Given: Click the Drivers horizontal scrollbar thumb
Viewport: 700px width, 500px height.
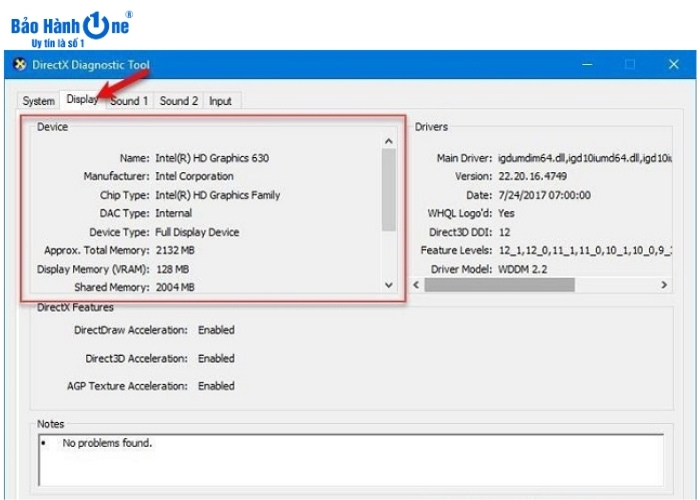Looking at the screenshot, I should pyautogui.click(x=500, y=285).
